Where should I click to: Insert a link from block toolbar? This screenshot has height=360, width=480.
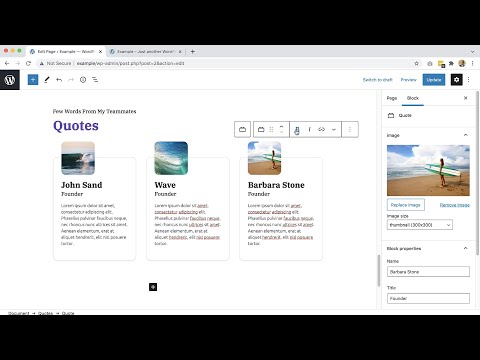[x=322, y=129]
